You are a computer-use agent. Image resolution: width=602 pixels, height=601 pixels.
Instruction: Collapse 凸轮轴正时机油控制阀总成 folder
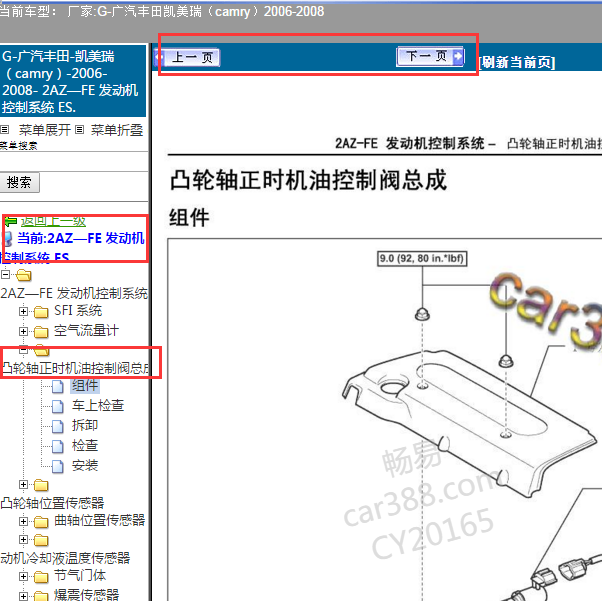point(23,350)
